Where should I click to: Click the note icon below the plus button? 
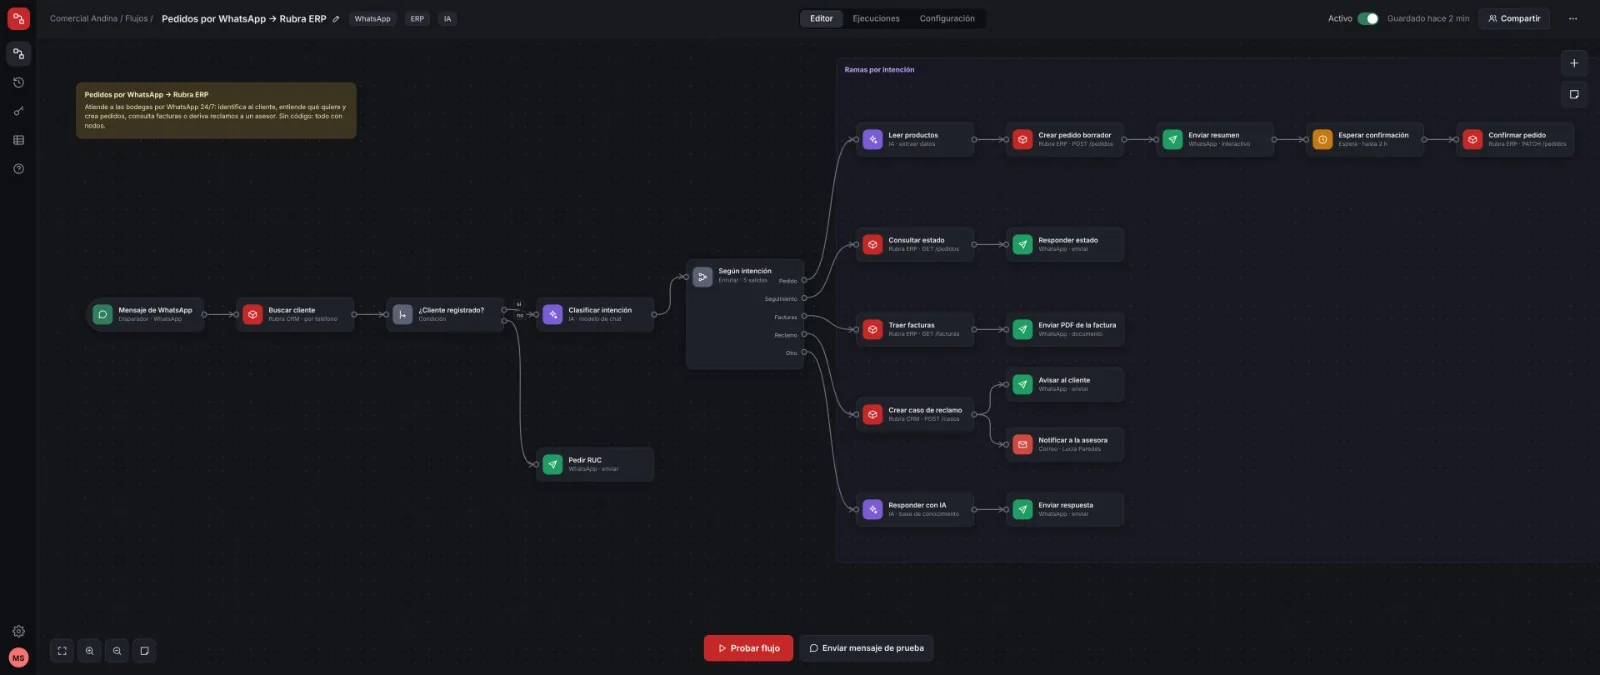pos(1574,94)
